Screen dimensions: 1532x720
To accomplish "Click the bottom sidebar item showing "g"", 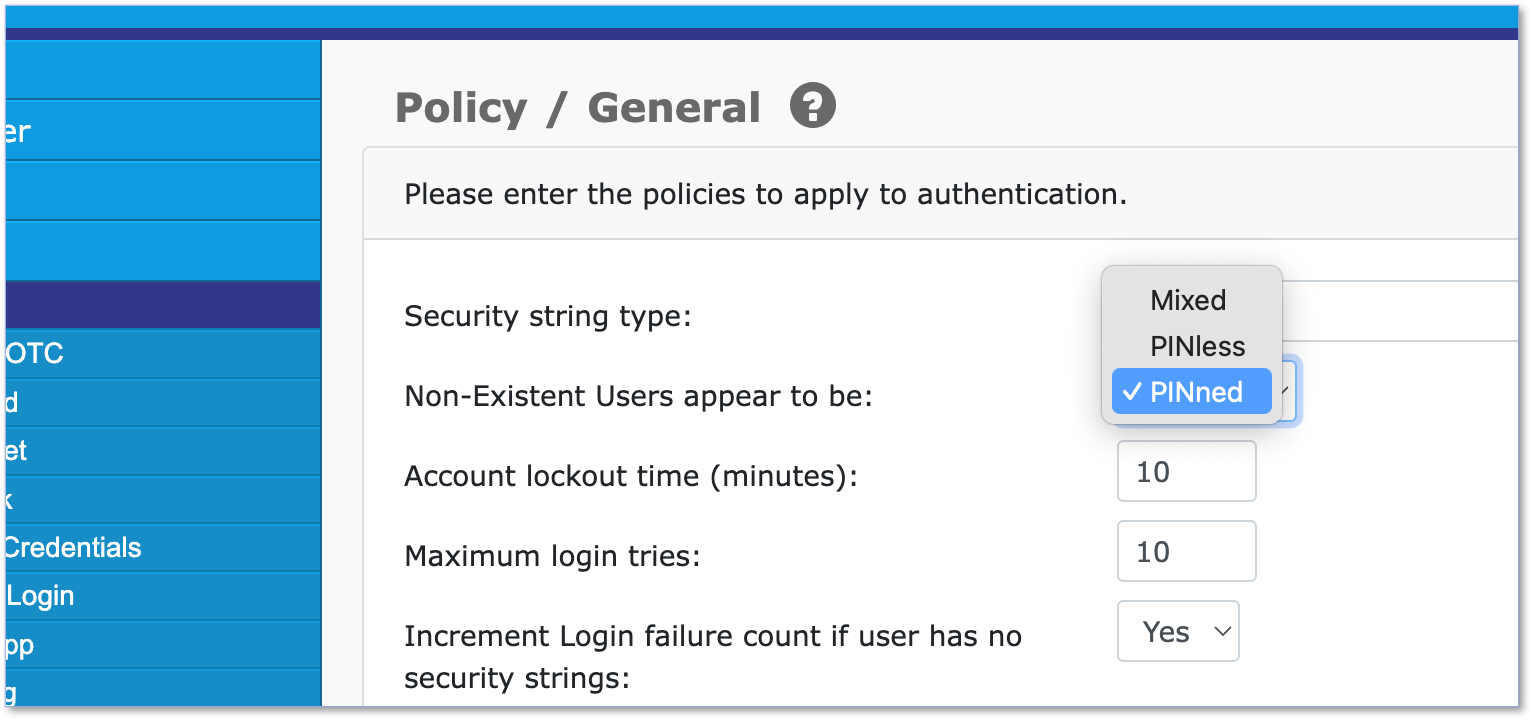I will 162,689.
